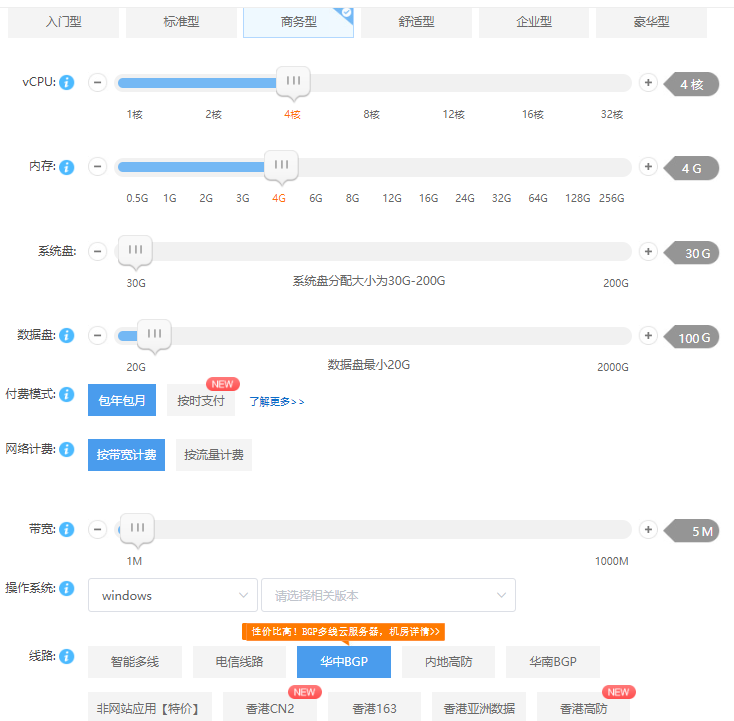Select the 电信线路 line button

pyautogui.click(x=239, y=662)
